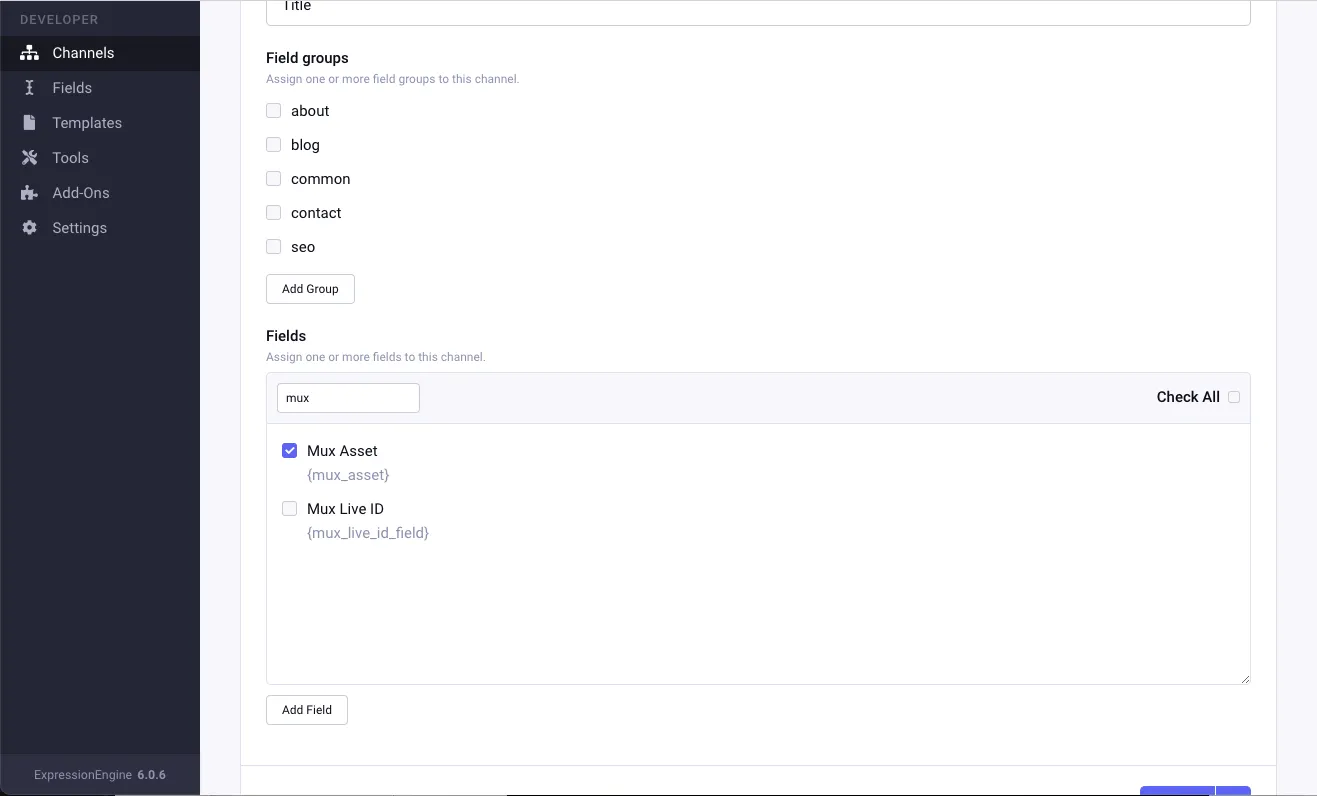Open Add-Ons in the sidebar
This screenshot has width=1317, height=796.
point(100,193)
